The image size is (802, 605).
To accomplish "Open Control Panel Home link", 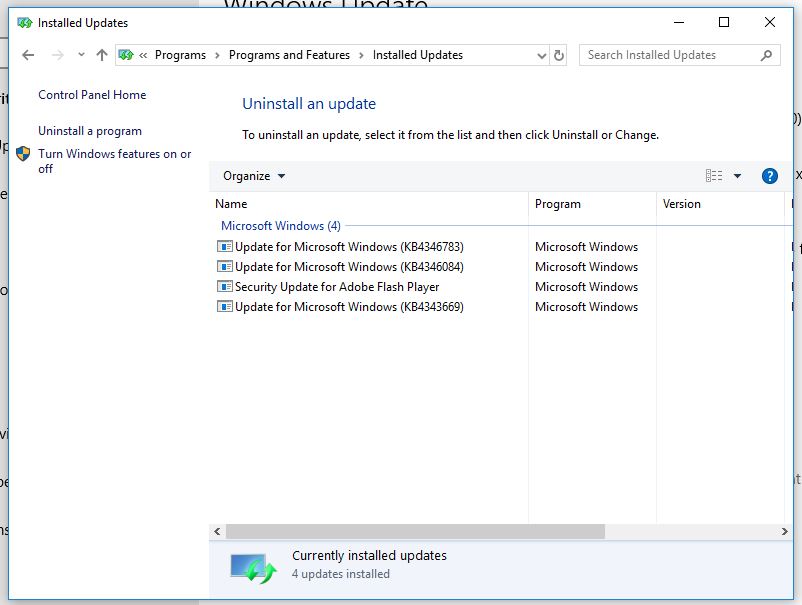I will click(92, 95).
